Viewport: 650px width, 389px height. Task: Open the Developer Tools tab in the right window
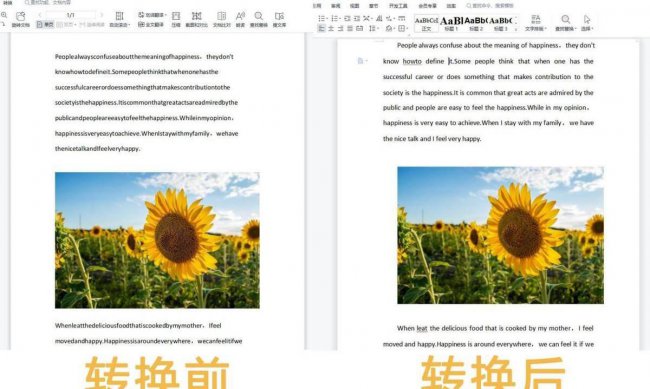(x=398, y=6)
